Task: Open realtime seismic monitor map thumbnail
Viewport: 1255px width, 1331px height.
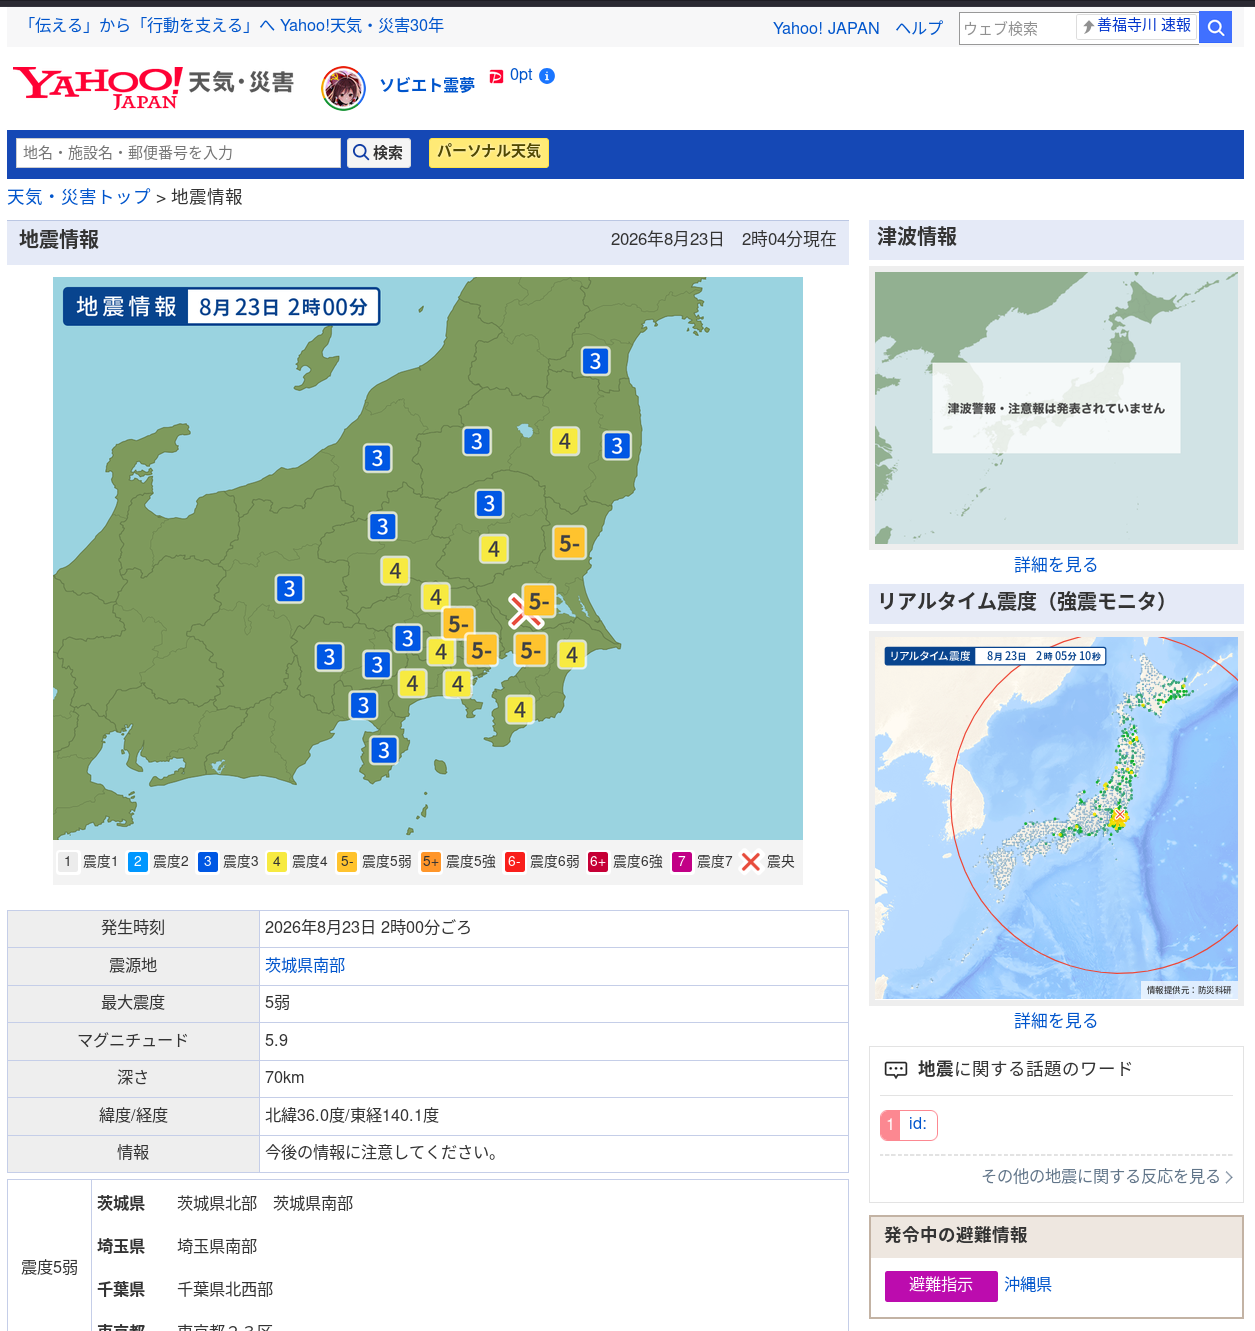Action: coord(1056,817)
